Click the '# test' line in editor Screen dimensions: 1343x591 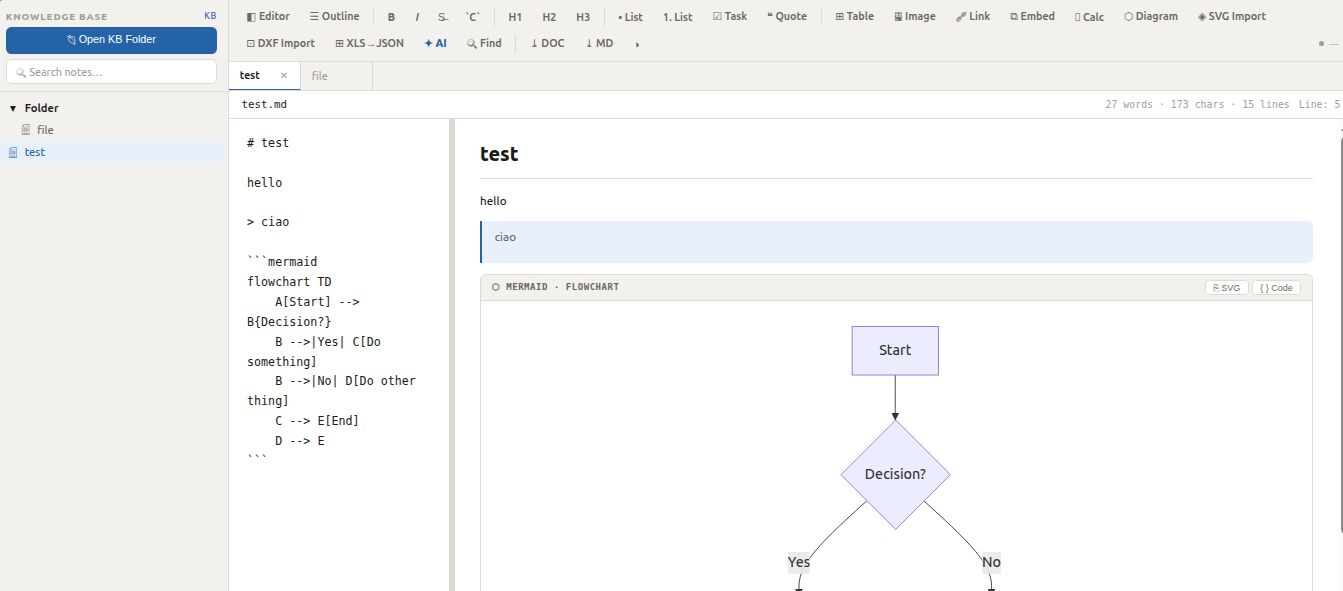tap(268, 143)
